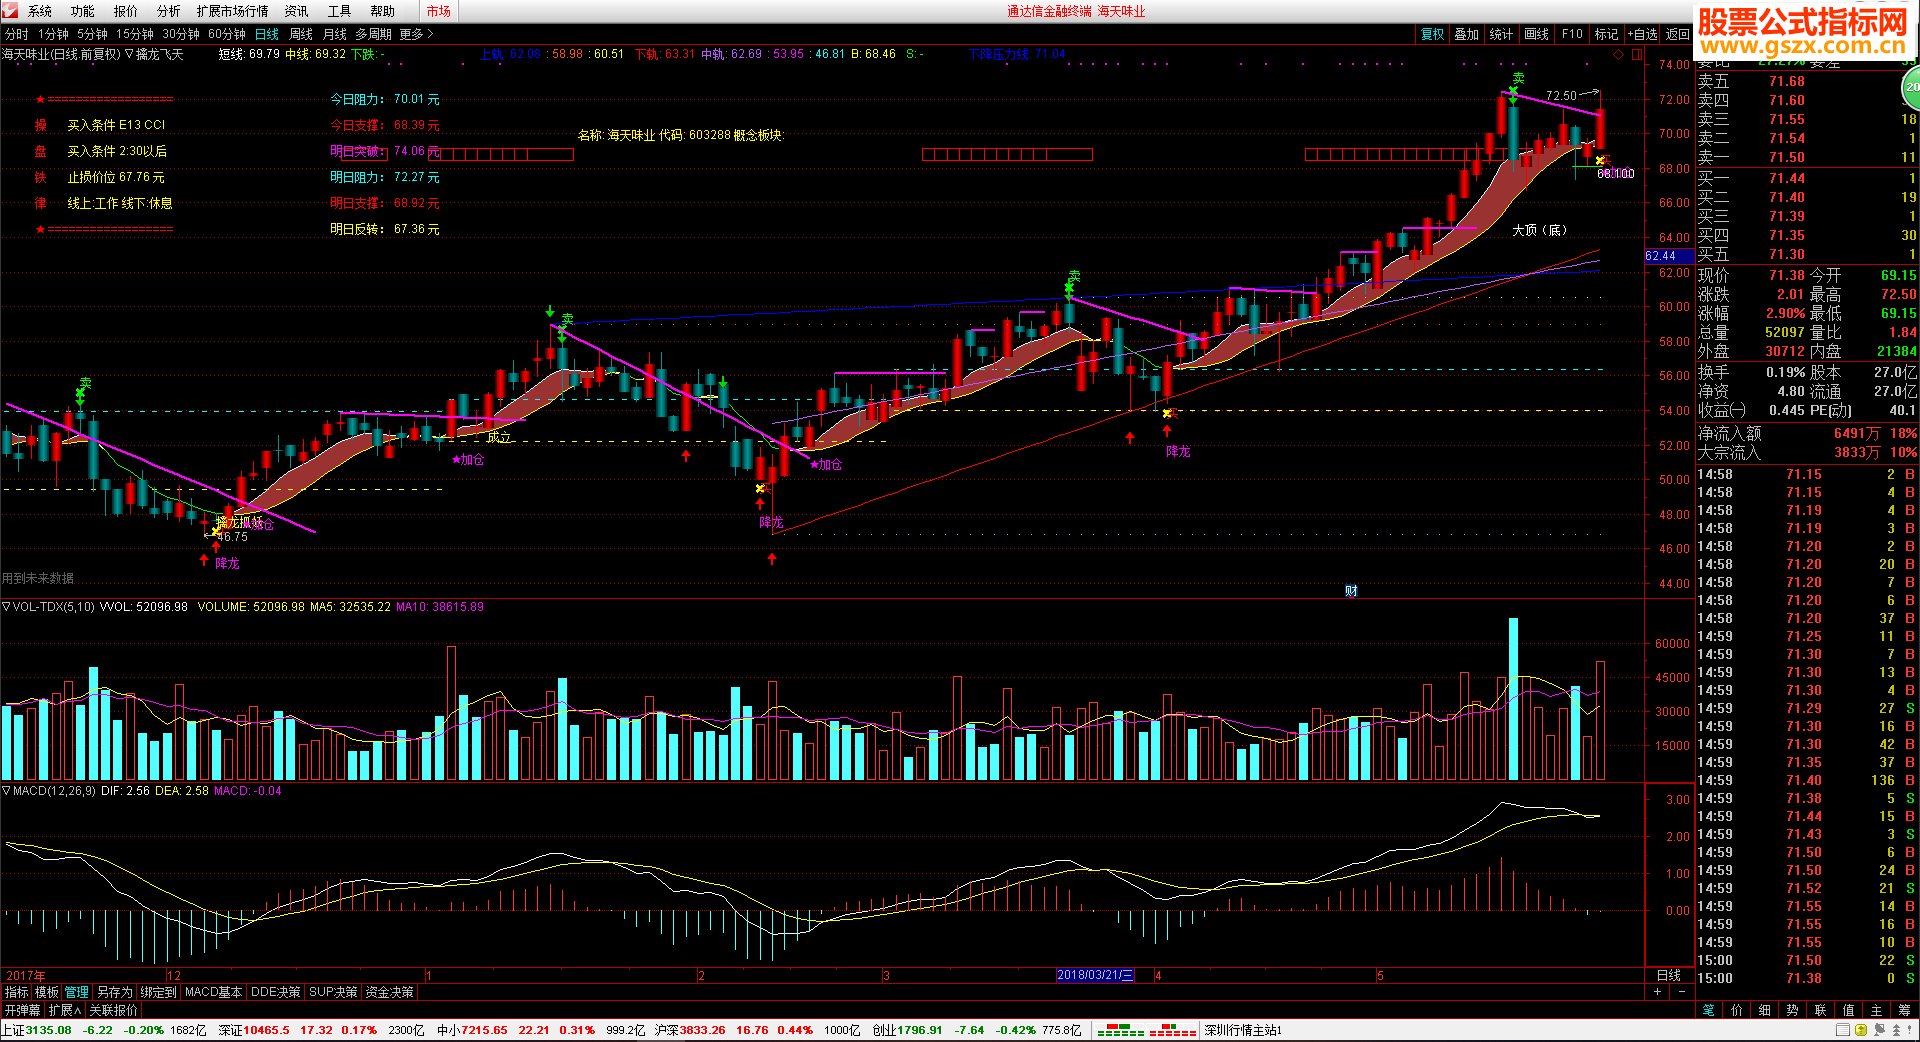Image resolution: width=1920 pixels, height=1042 pixels.
Task: Open the 细 detail tab icon
Action: 1765,1010
